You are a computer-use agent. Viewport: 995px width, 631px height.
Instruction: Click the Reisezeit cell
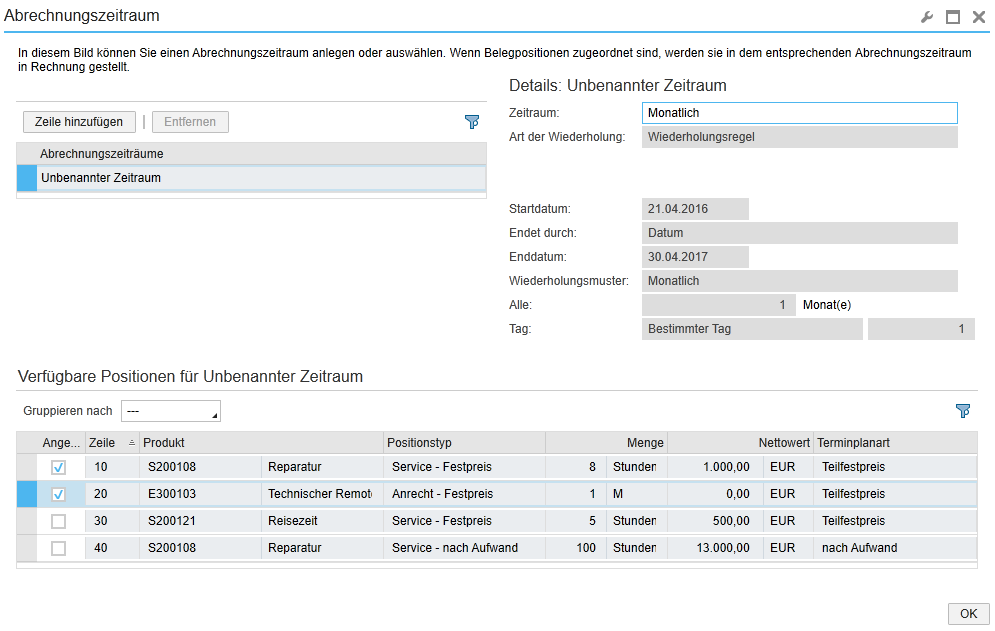[x=322, y=521]
